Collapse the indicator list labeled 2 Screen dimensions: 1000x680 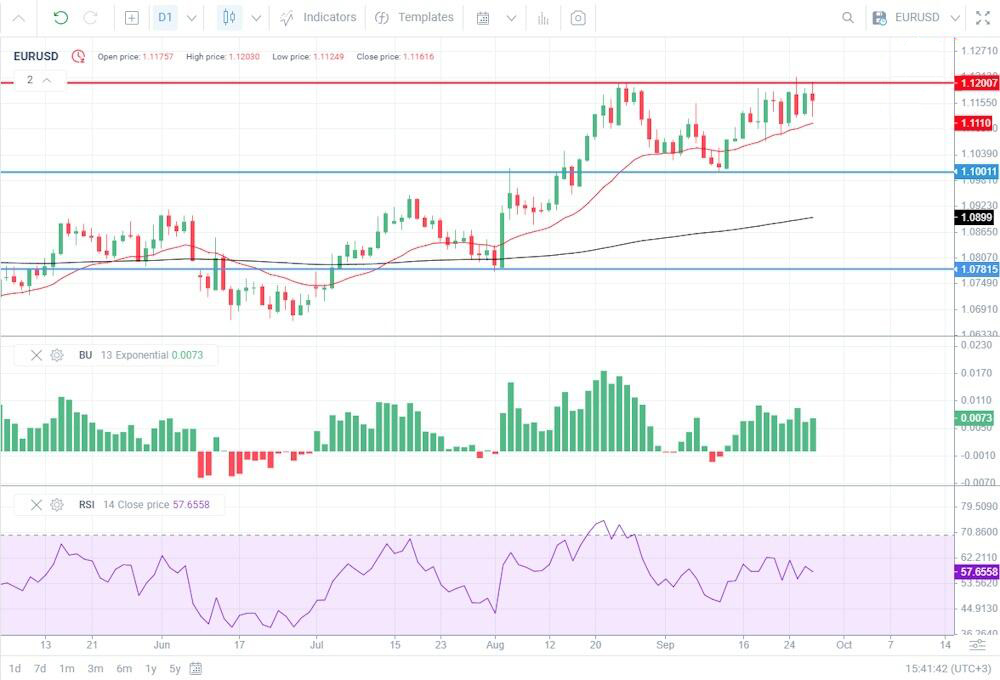47,80
